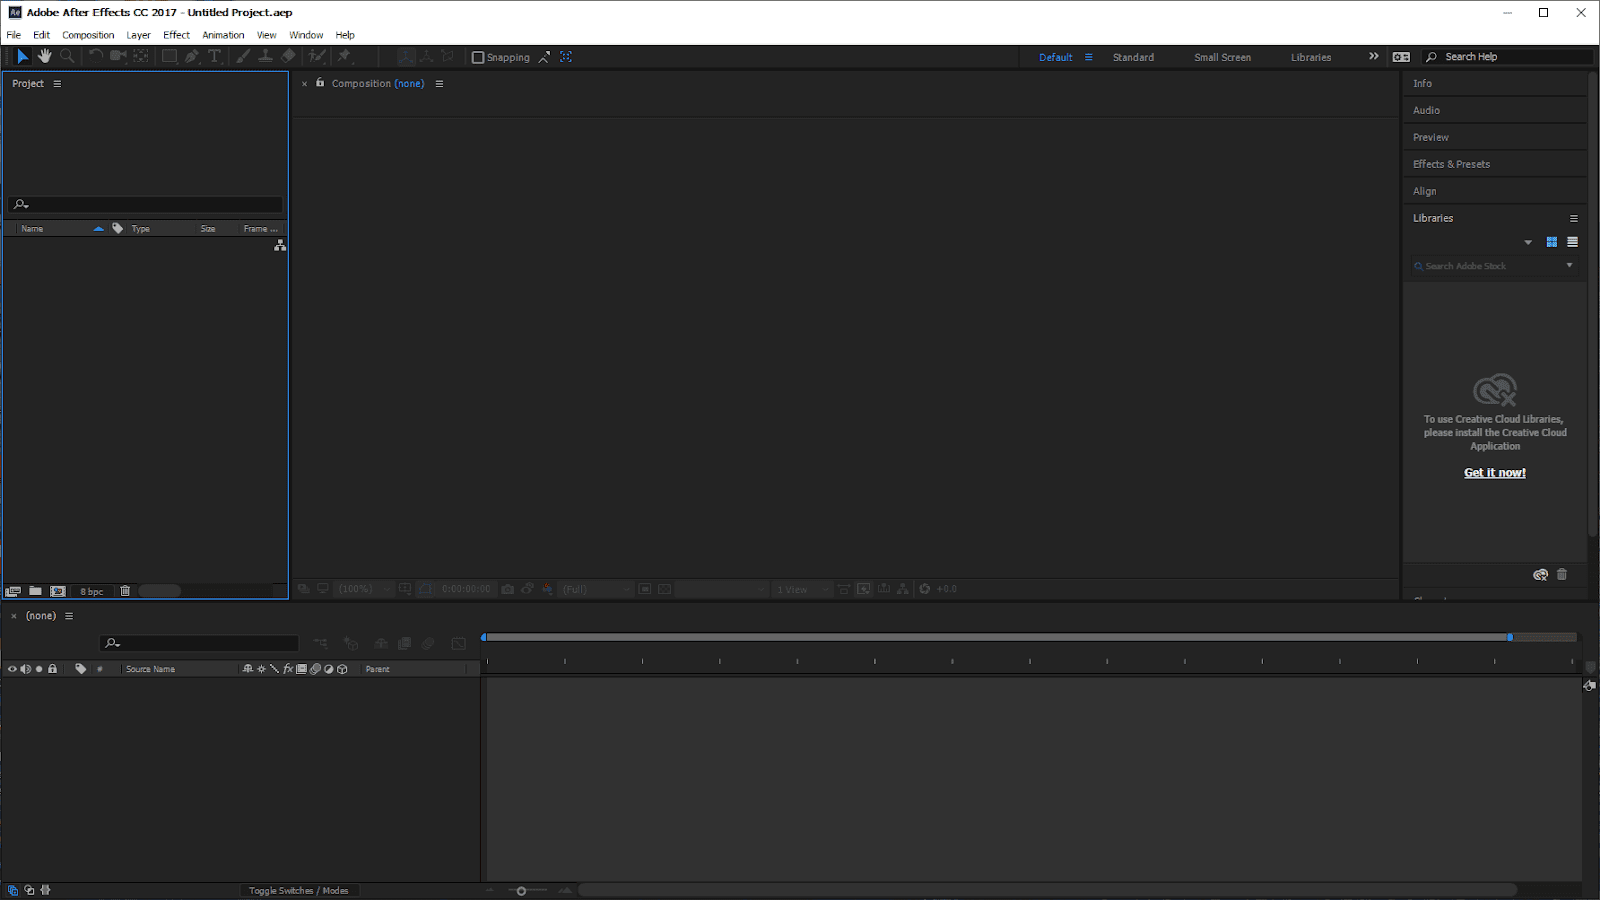Image resolution: width=1600 pixels, height=900 pixels.
Task: Open the Layer menu
Action: tap(138, 35)
